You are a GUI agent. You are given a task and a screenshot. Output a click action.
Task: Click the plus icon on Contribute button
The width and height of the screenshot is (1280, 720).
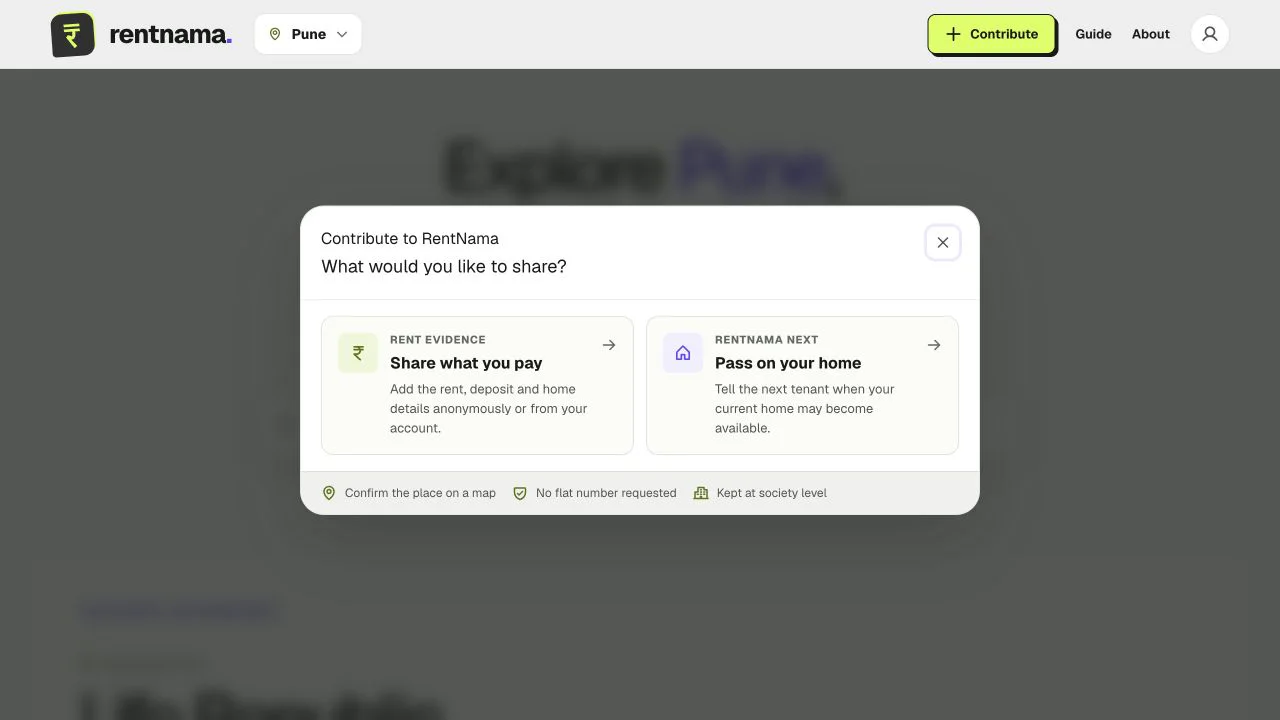(x=953, y=34)
